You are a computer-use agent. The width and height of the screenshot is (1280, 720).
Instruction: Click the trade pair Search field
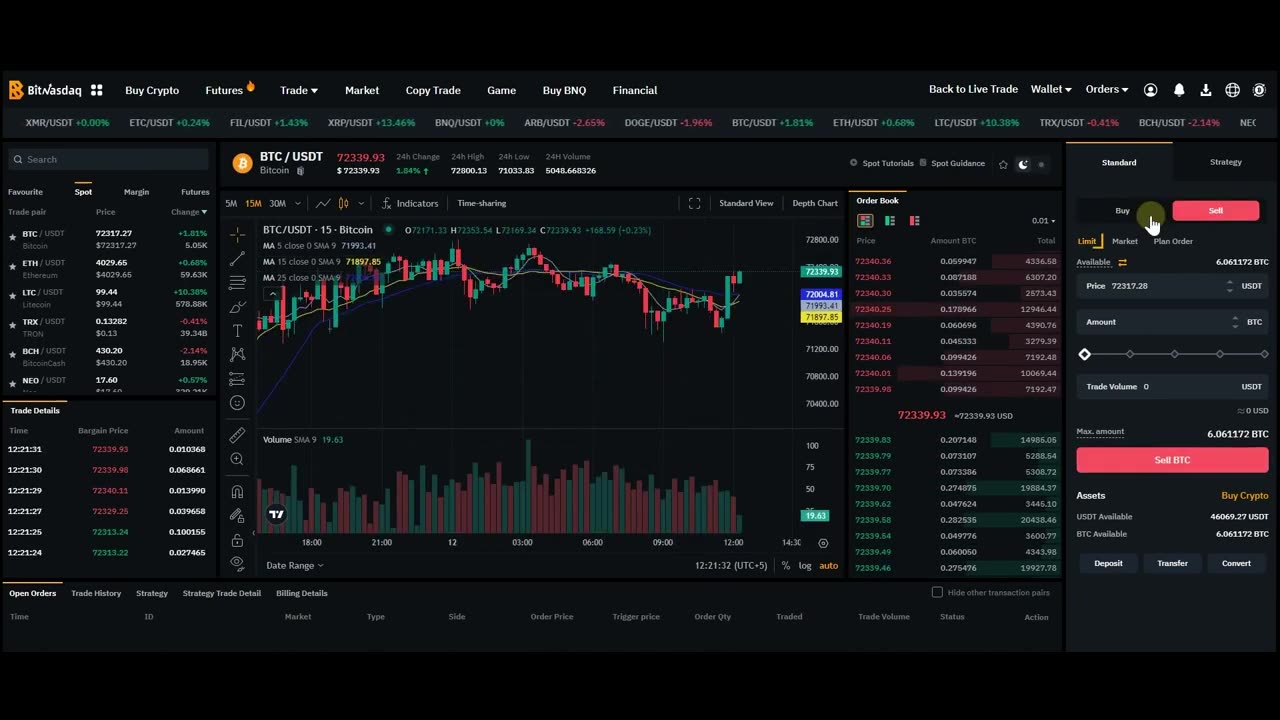(x=108, y=159)
